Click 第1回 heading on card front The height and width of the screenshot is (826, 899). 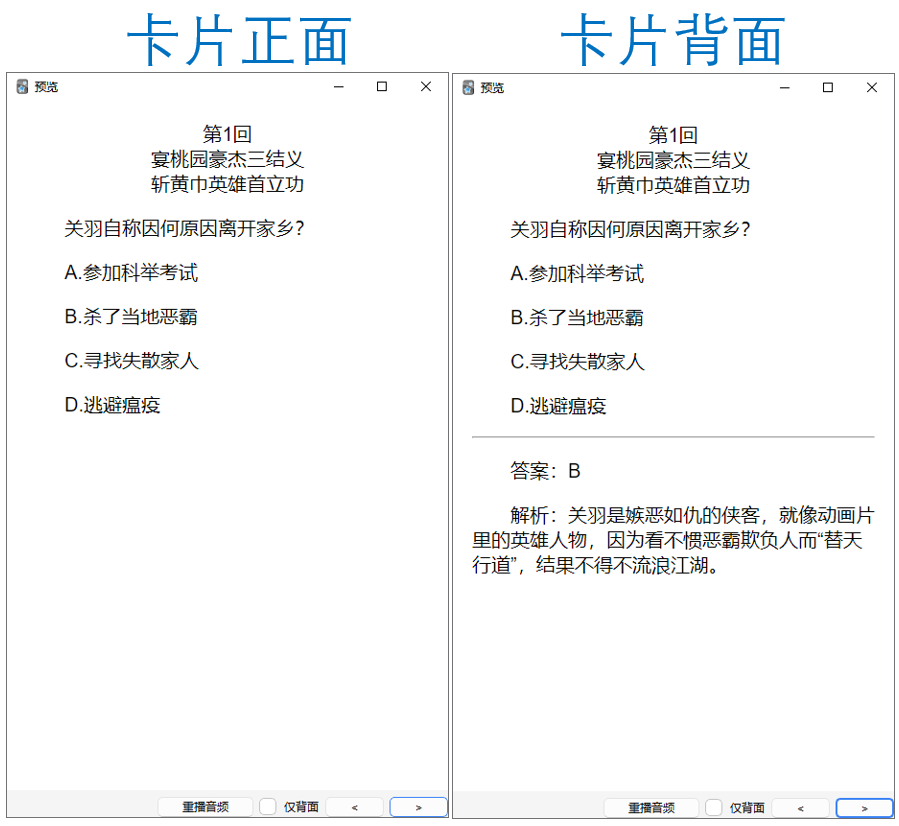[227, 134]
